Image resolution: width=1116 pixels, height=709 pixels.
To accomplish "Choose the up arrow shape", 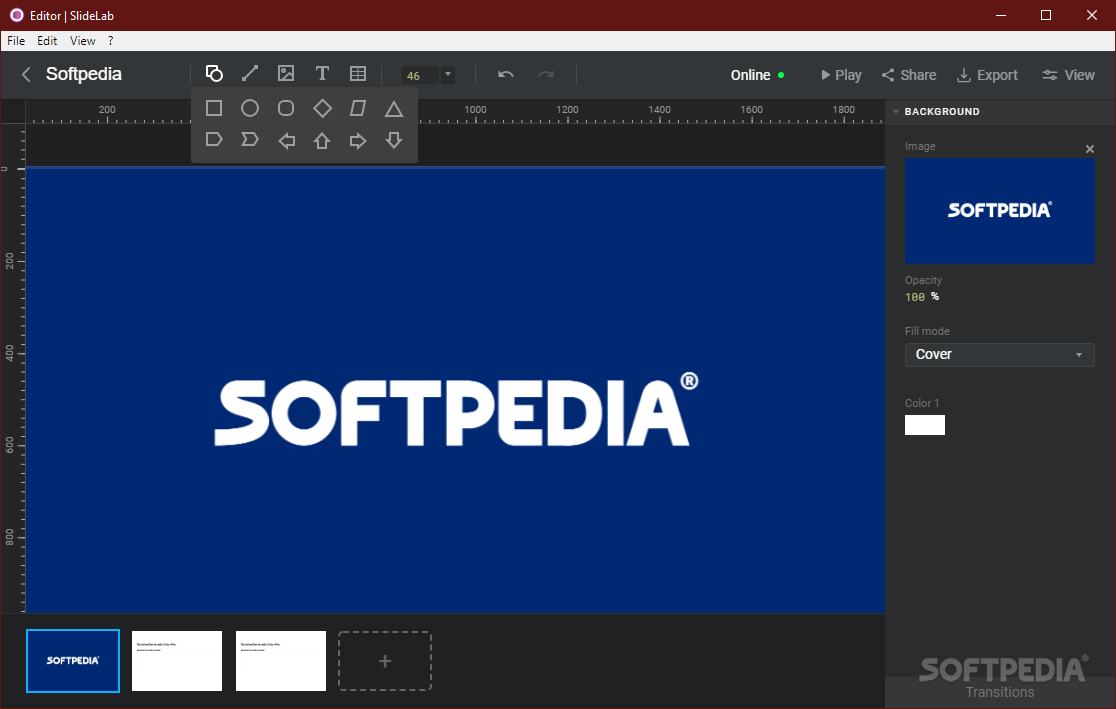I will click(x=322, y=141).
